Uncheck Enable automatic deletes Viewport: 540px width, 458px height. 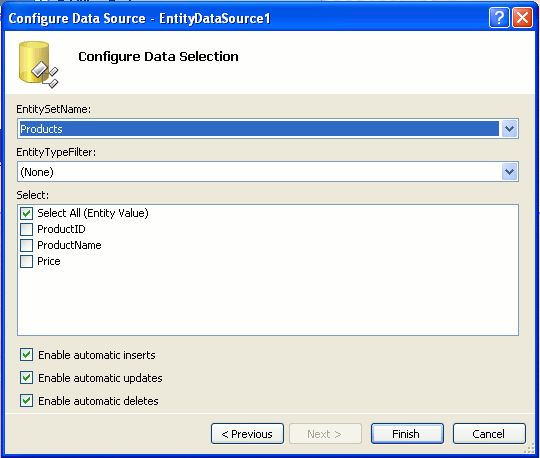point(27,401)
